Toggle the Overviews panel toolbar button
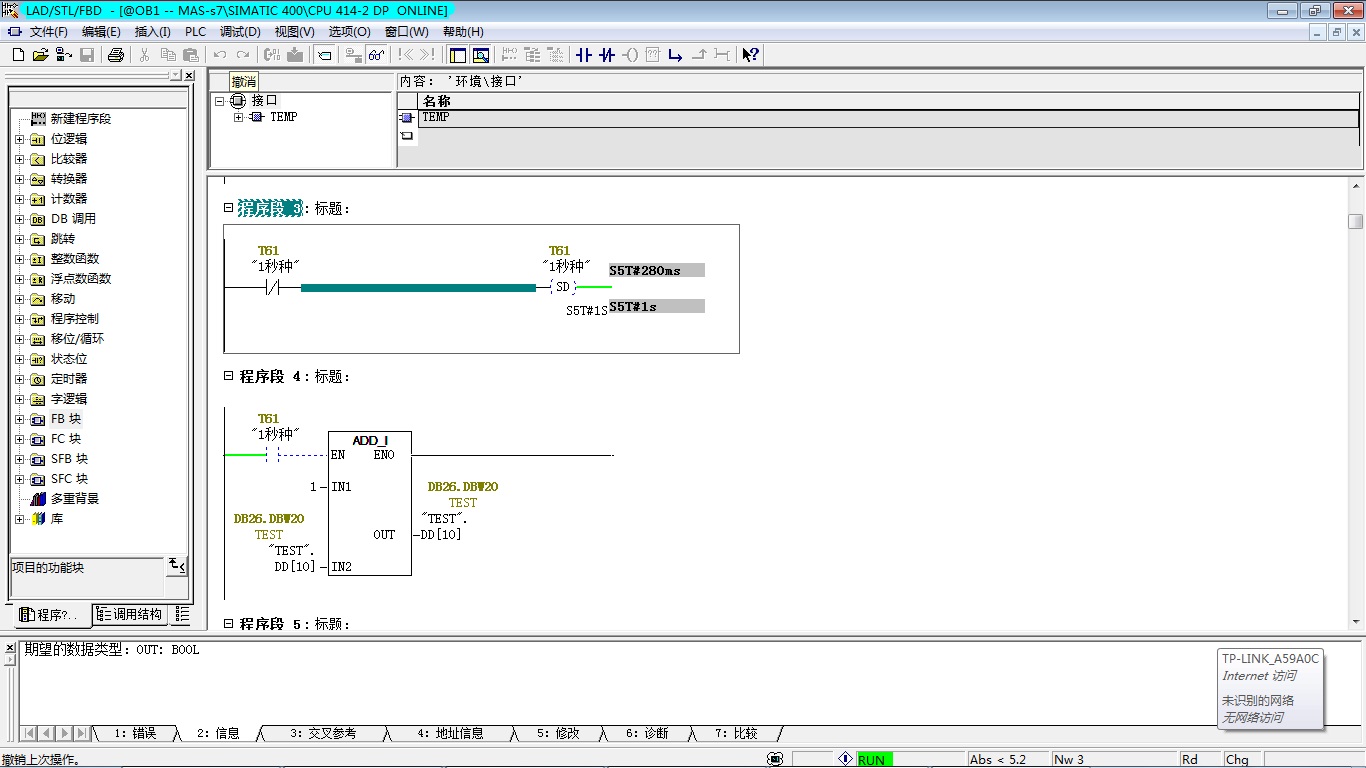The width and height of the screenshot is (1366, 768). pyautogui.click(x=457, y=55)
